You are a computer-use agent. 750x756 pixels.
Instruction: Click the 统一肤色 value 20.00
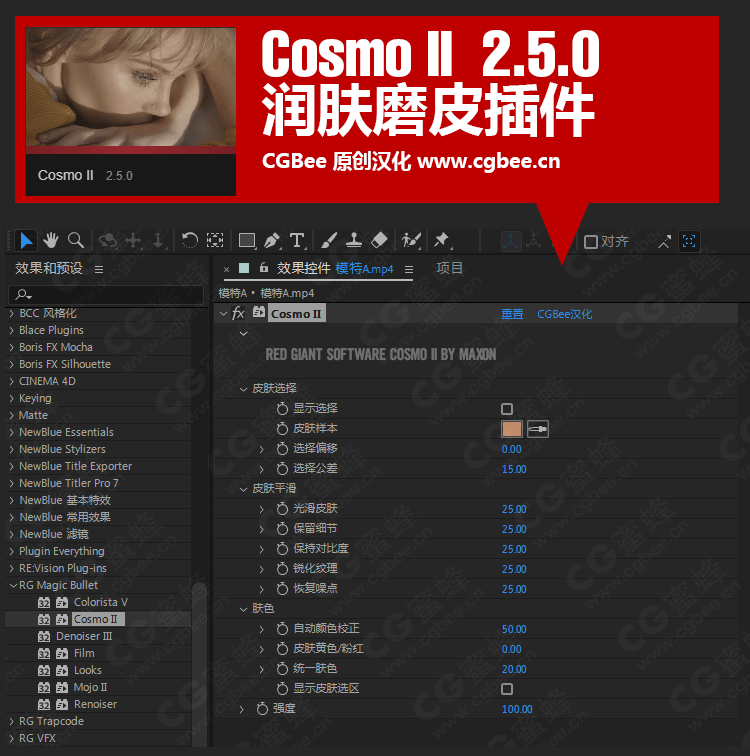click(x=514, y=669)
